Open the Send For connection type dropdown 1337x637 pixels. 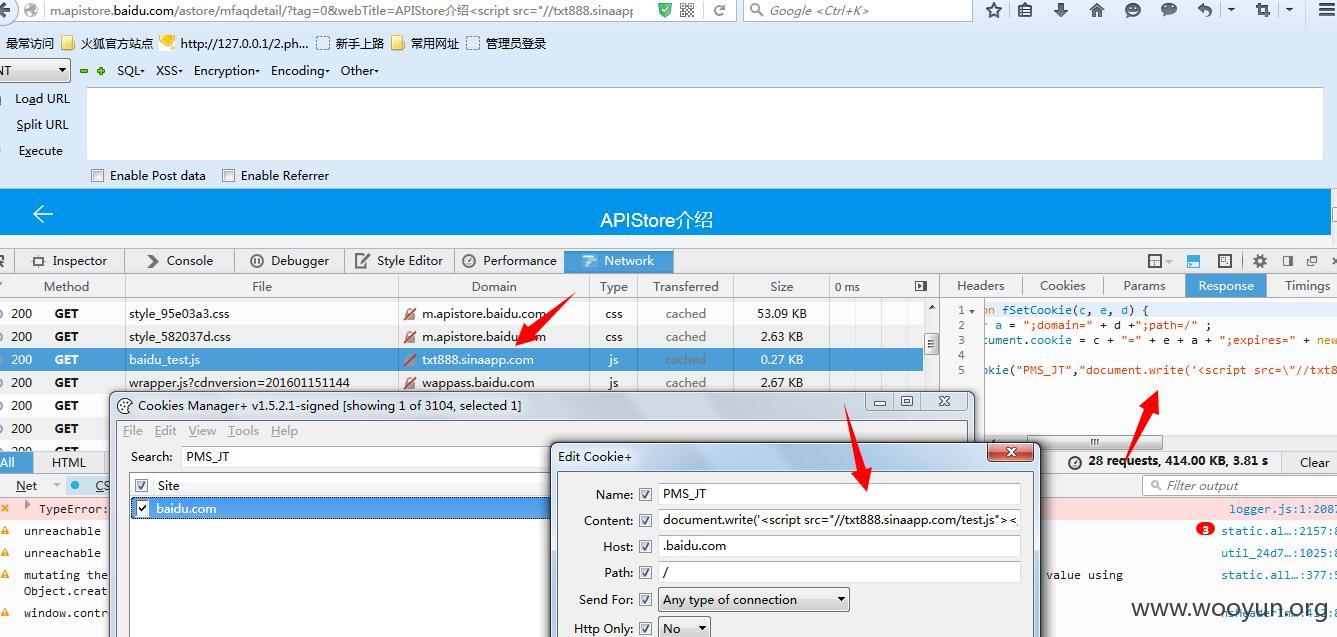[x=753, y=600]
